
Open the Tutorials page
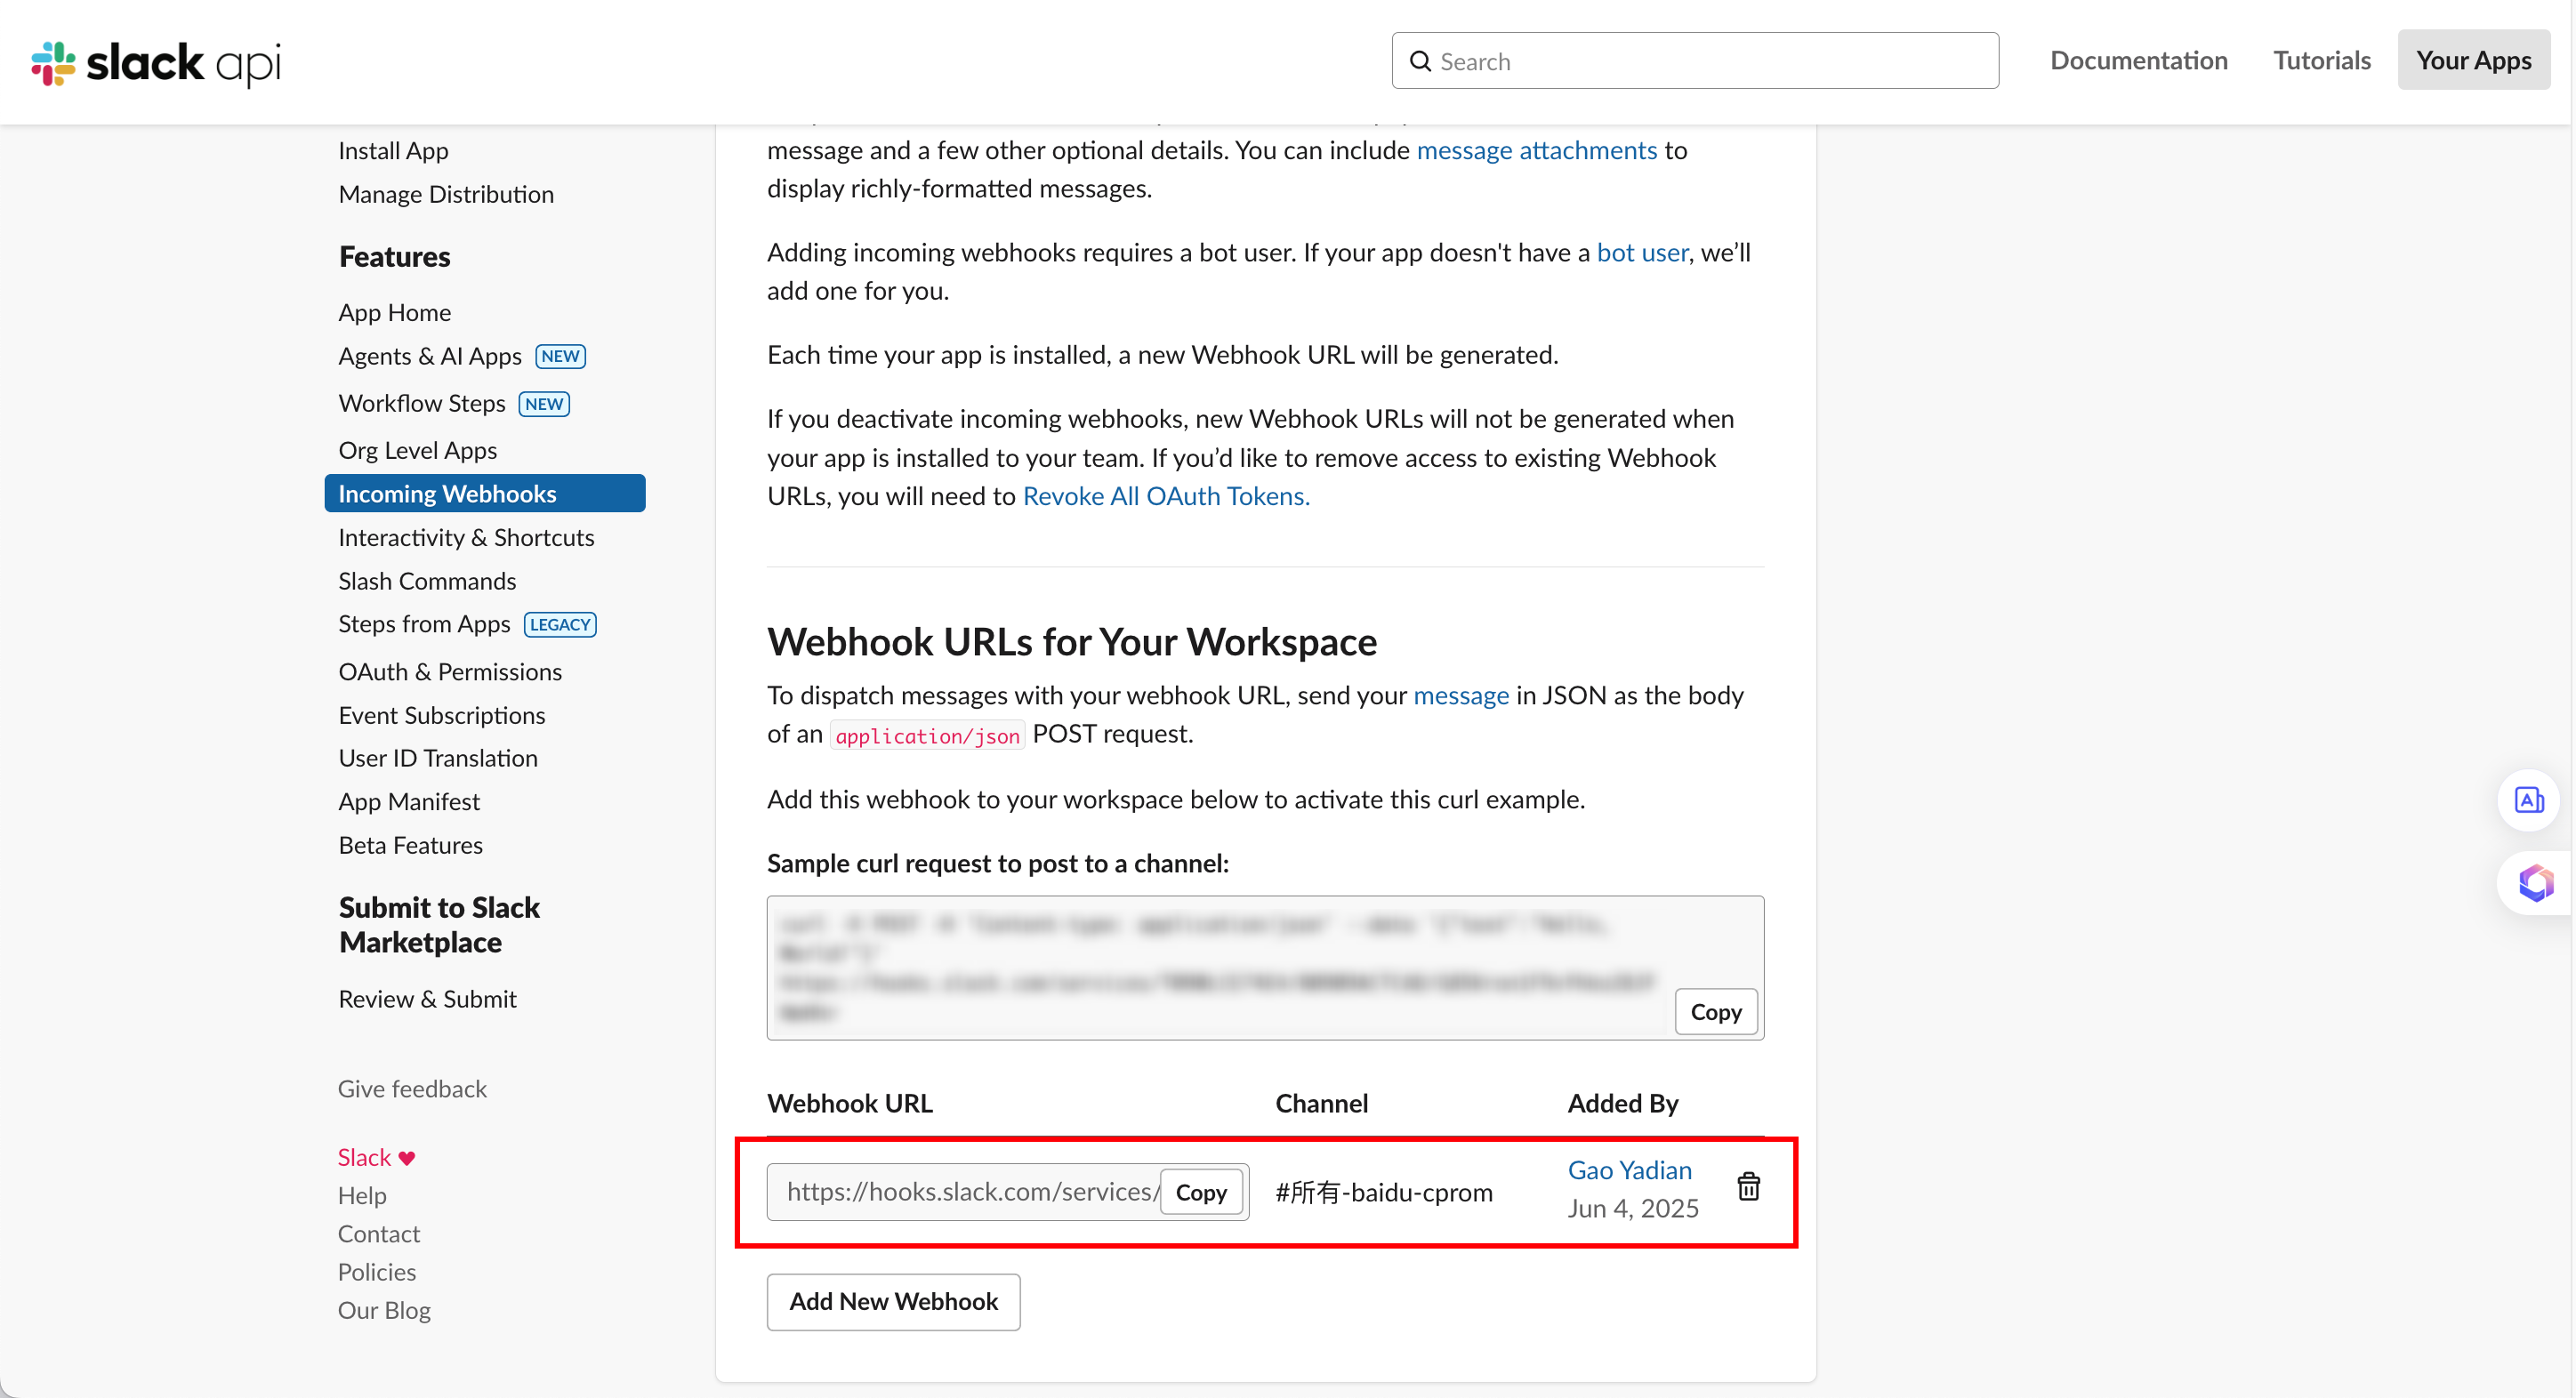2321,60
